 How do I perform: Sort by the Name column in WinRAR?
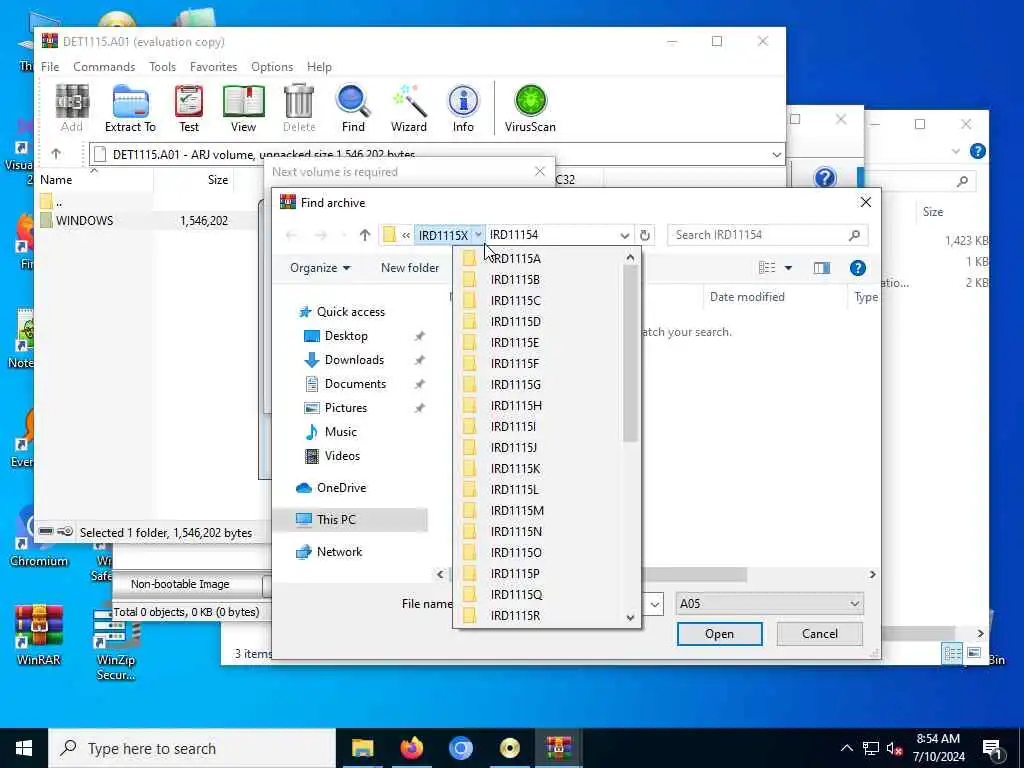tap(56, 180)
